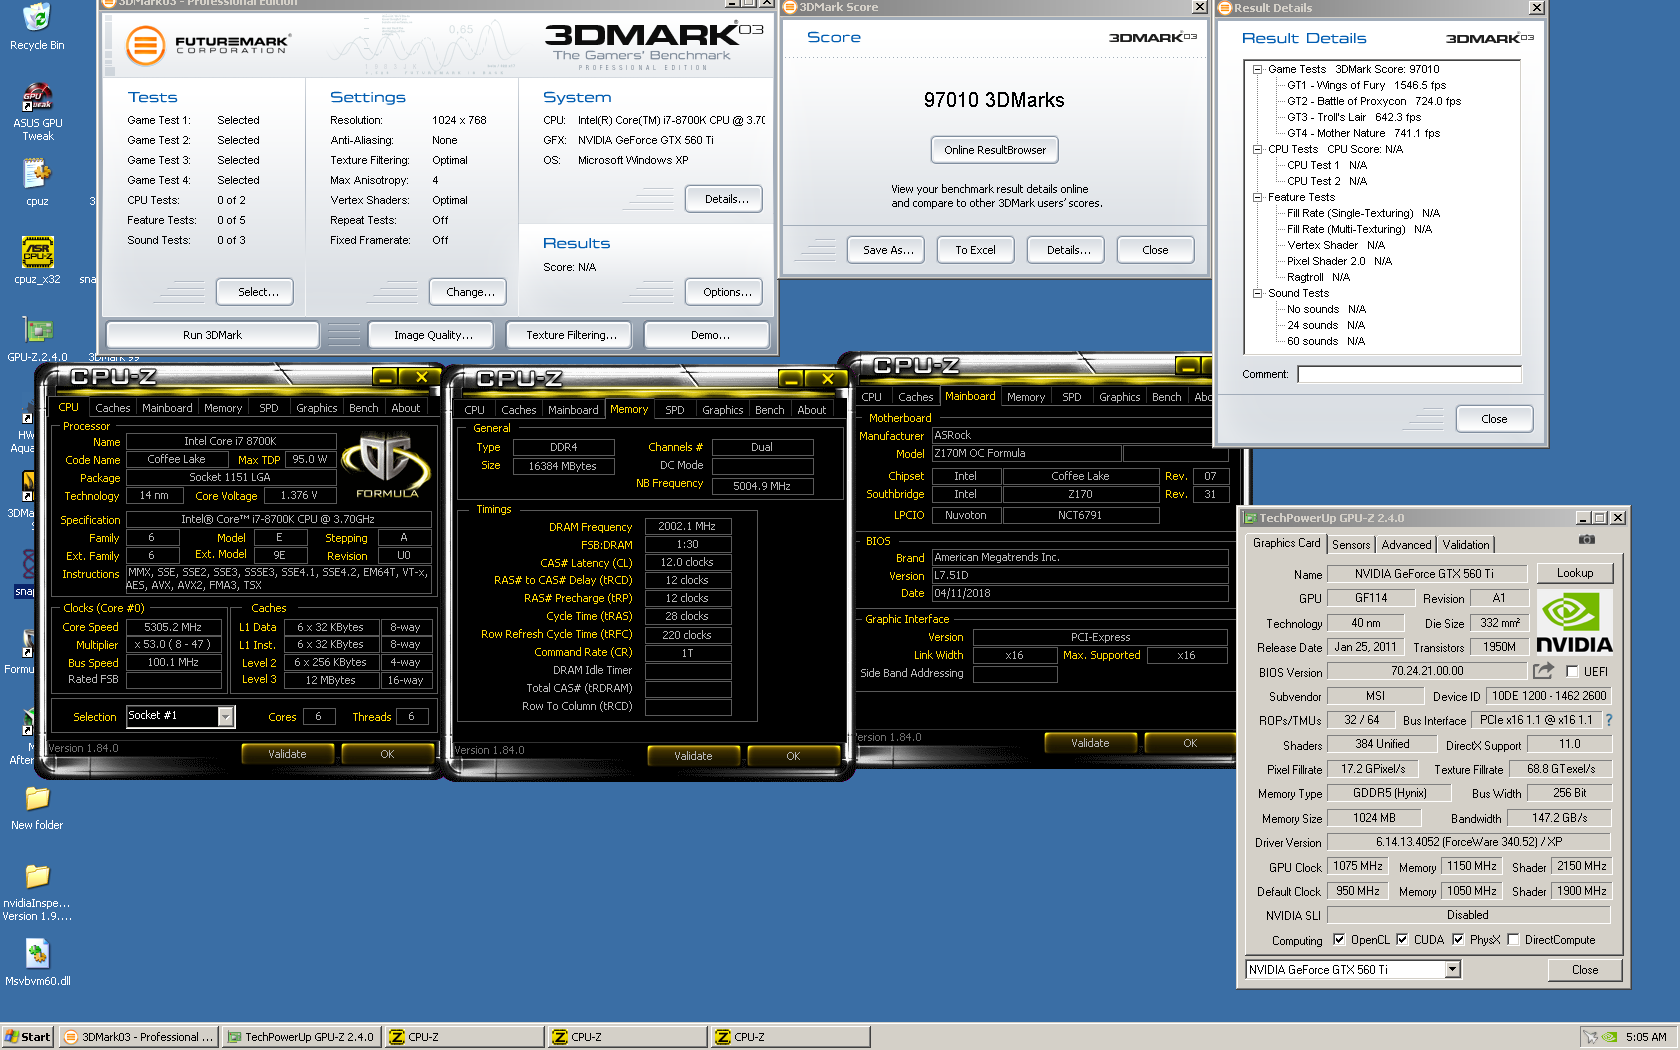Click the Save As... button
Image resolution: width=1680 pixels, height=1050 pixels.
888,250
